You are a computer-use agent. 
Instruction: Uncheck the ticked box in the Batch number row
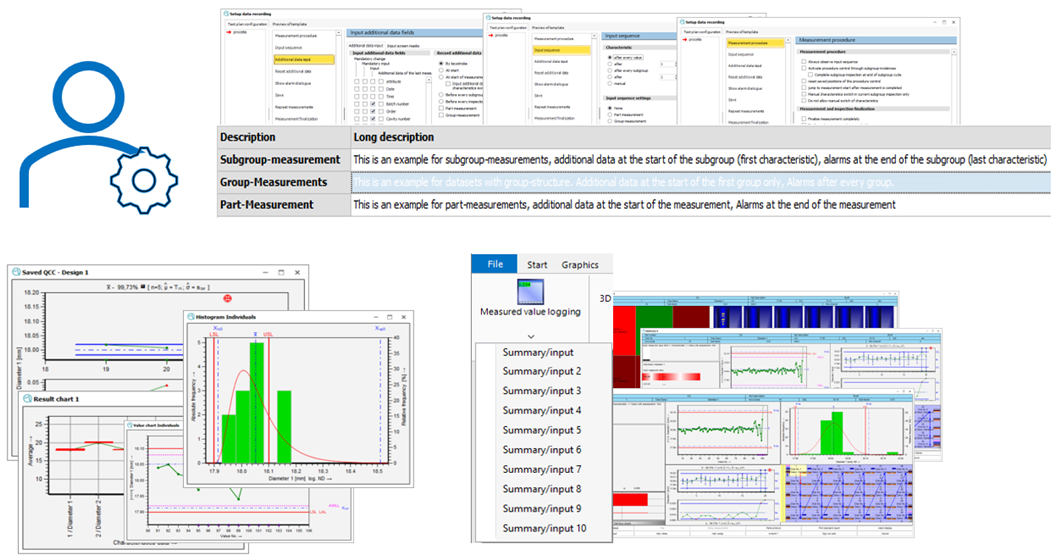point(374,104)
